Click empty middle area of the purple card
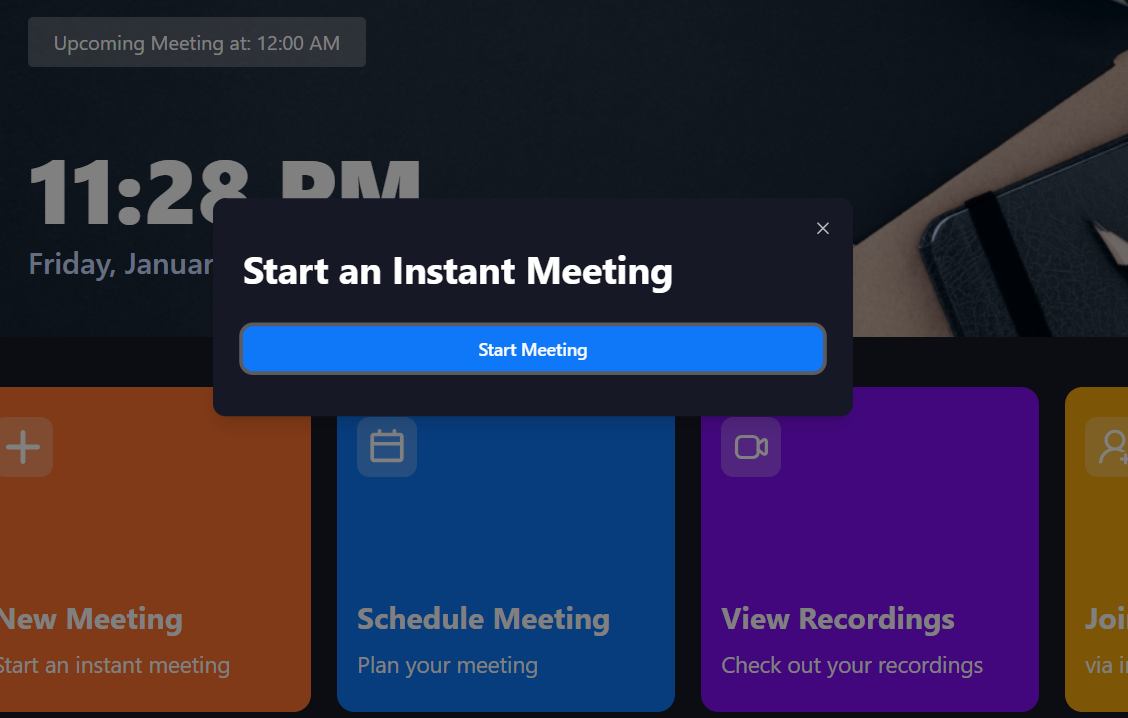 pyautogui.click(x=870, y=540)
